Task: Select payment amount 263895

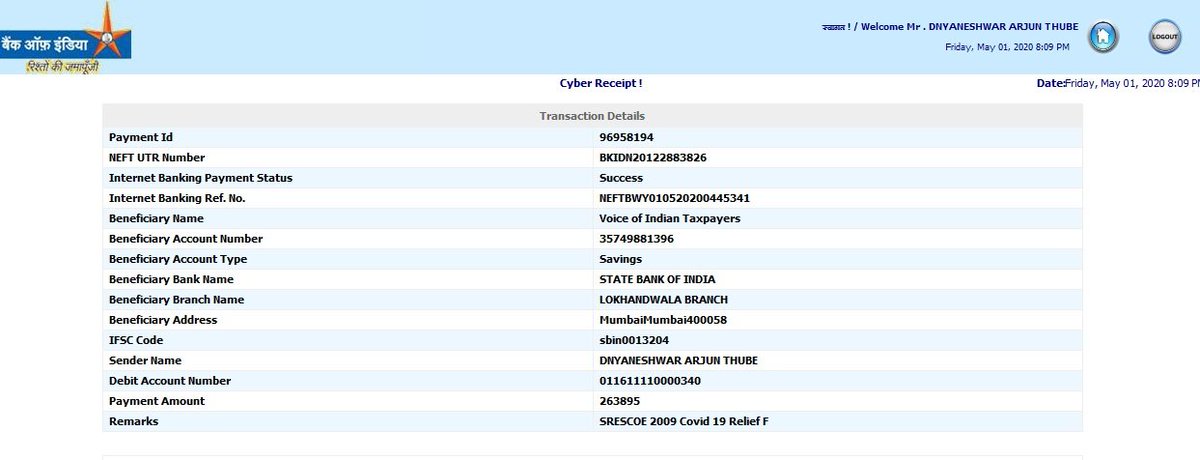Action: tap(619, 401)
